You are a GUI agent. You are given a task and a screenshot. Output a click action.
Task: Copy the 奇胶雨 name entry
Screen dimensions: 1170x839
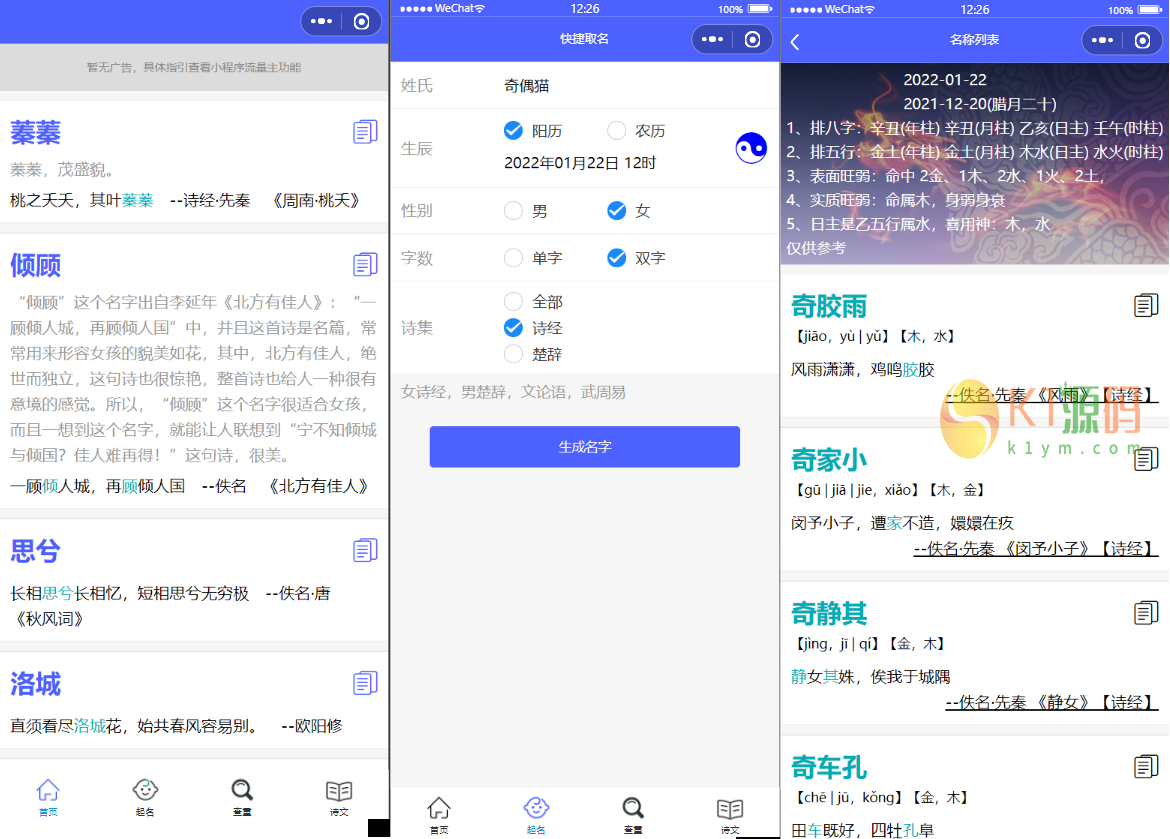[x=1145, y=305]
